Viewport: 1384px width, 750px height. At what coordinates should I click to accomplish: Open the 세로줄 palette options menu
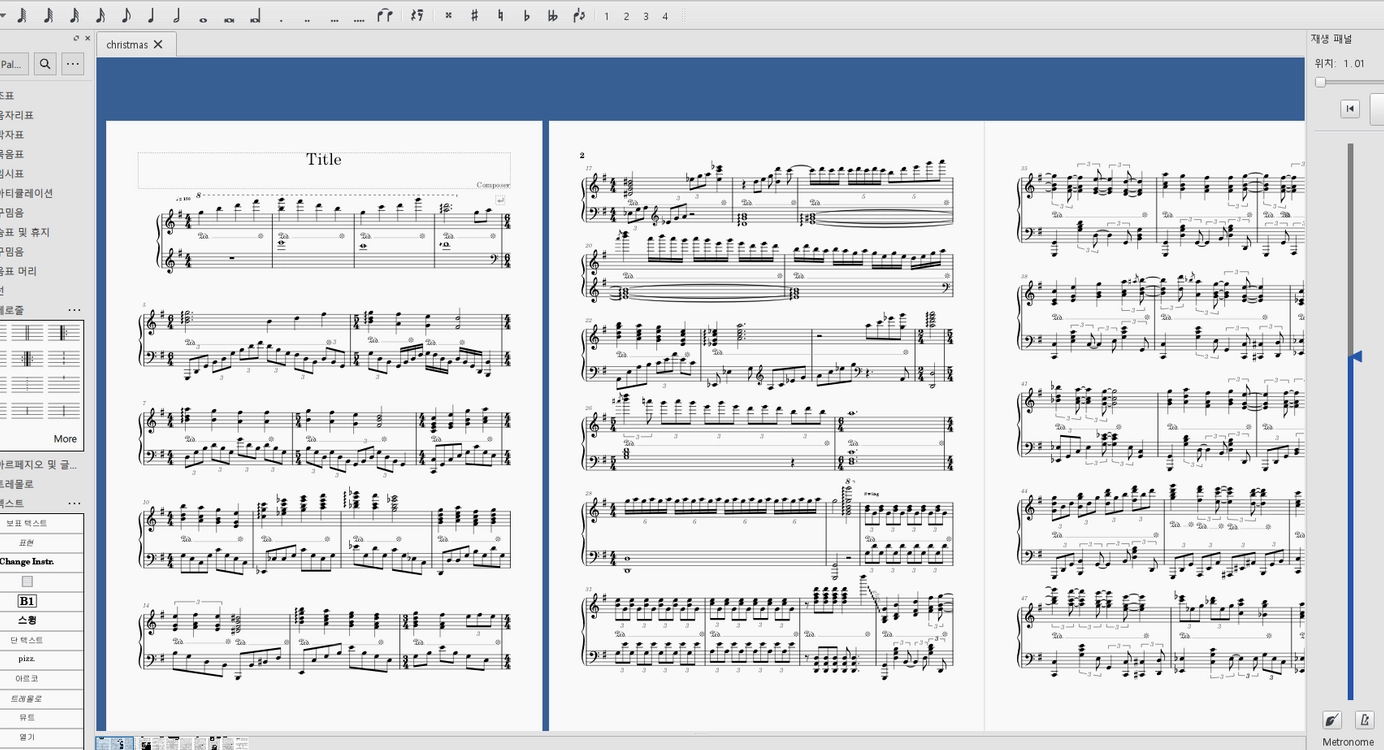(x=74, y=310)
